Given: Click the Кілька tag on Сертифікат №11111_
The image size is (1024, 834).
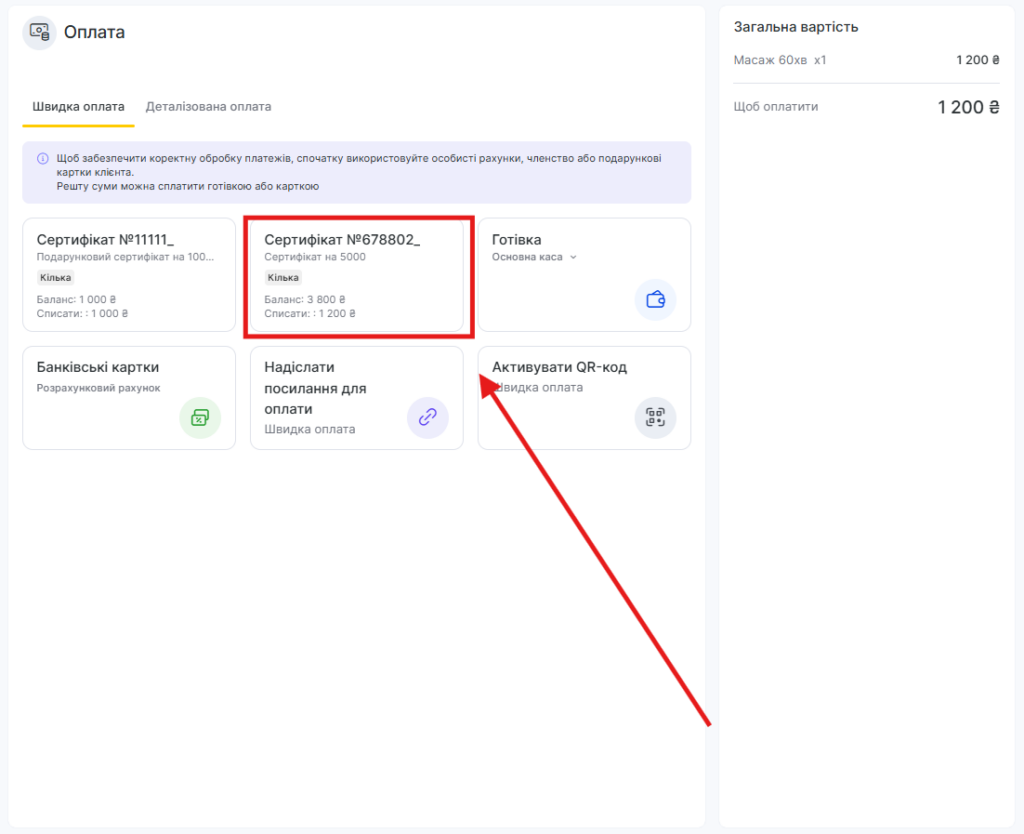Looking at the screenshot, I should coord(56,278).
